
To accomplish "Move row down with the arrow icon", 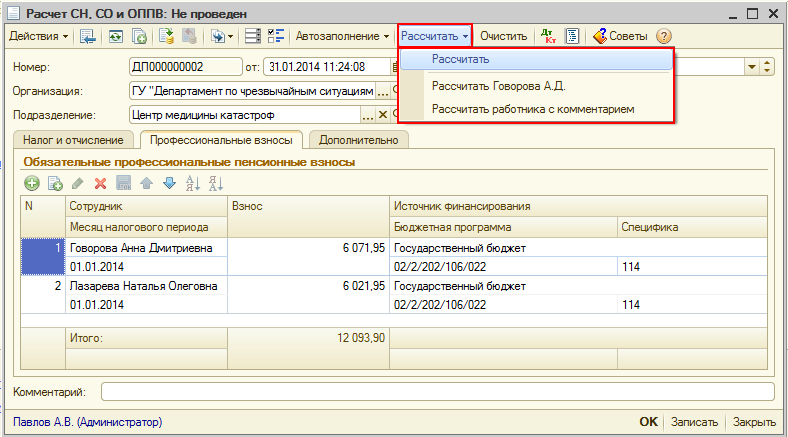I will (169, 183).
